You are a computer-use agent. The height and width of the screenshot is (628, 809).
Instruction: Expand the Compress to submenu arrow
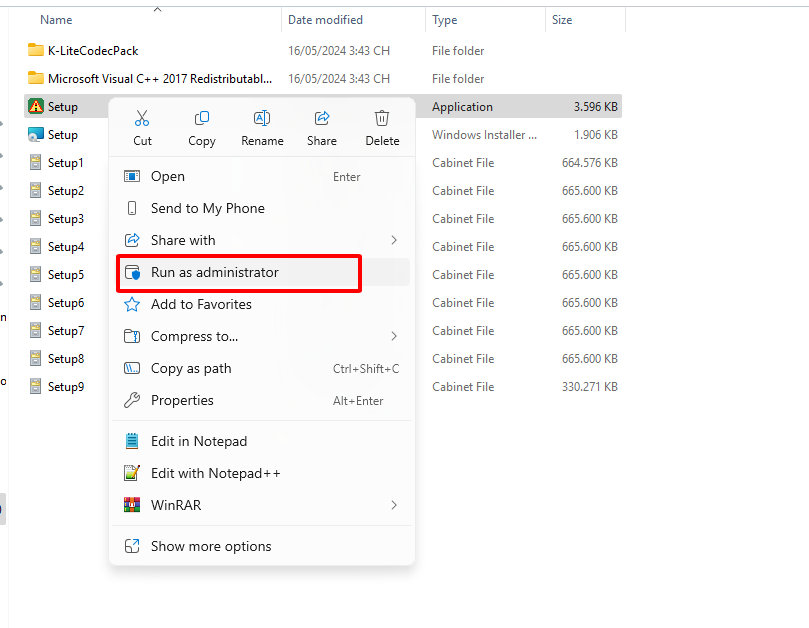click(394, 336)
